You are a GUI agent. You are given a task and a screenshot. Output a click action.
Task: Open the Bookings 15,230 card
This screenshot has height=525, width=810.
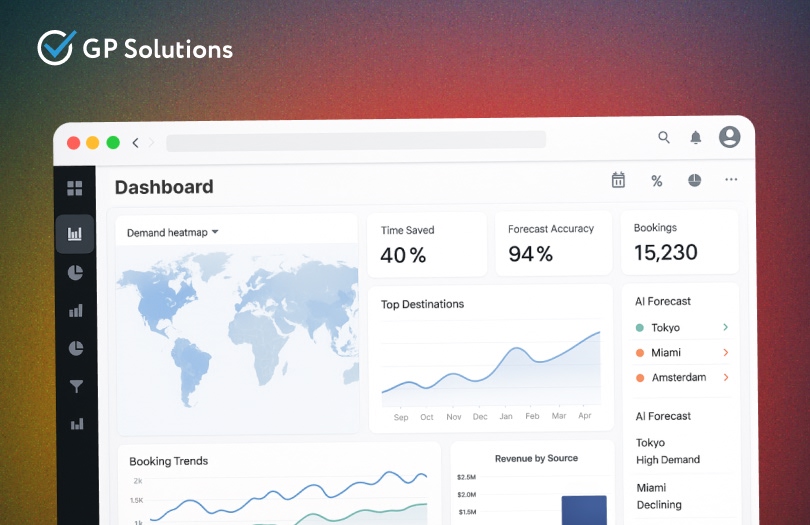pyautogui.click(x=680, y=242)
